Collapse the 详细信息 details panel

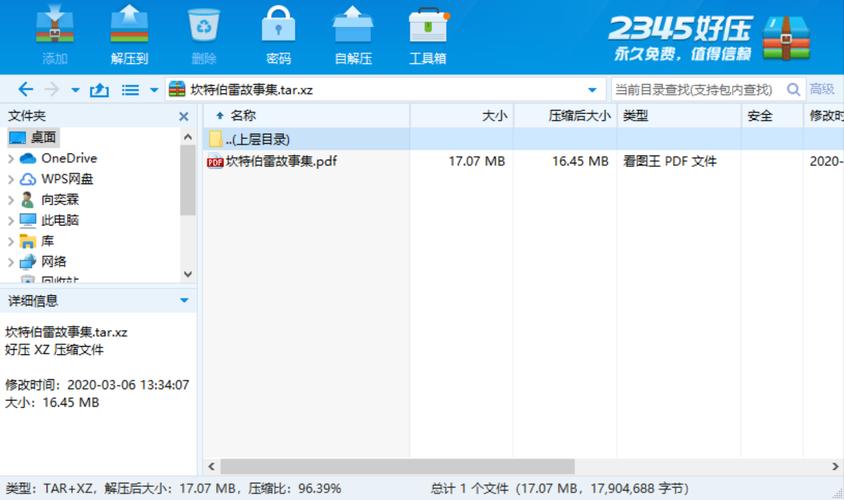pyautogui.click(x=184, y=300)
